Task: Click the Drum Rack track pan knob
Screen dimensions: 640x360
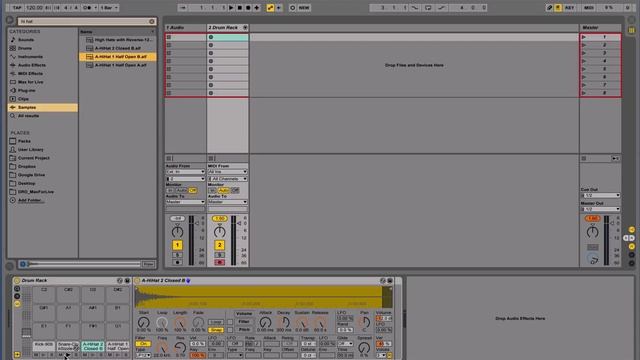Action: (x=219, y=232)
